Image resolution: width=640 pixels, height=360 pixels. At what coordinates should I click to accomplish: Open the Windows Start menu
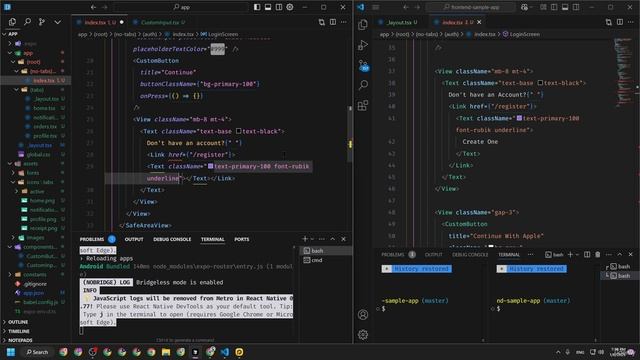tap(11, 352)
